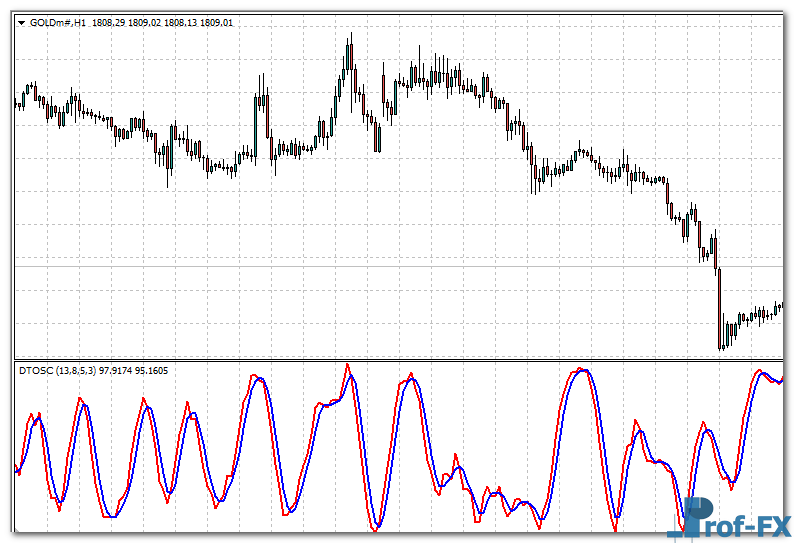
Task: Select the close price value 1809.01
Action: tap(215, 22)
